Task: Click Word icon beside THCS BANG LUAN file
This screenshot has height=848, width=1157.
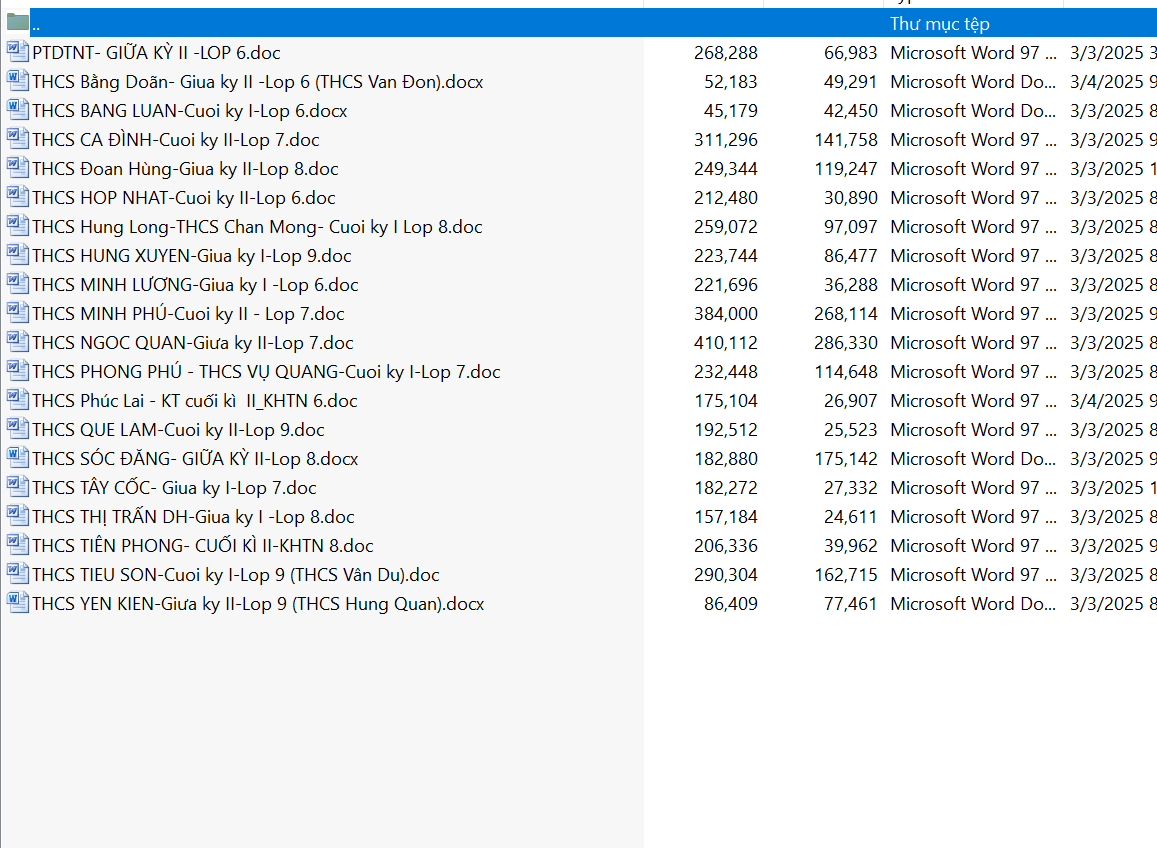Action: (x=17, y=110)
